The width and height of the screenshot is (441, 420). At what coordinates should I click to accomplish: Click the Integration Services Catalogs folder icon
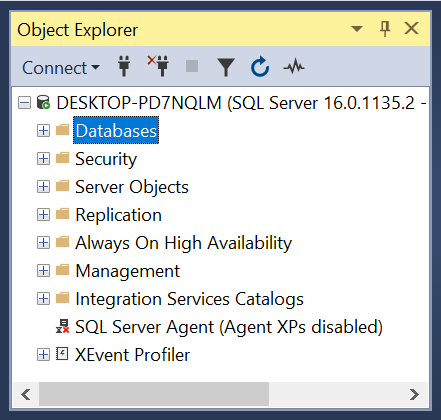(x=62, y=298)
